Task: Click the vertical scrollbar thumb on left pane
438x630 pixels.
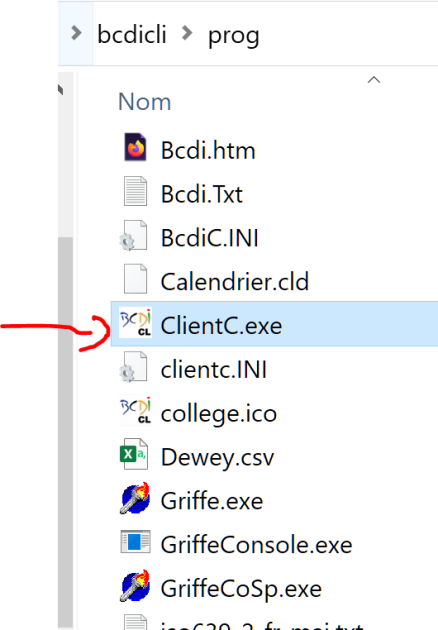Action: tap(65, 434)
